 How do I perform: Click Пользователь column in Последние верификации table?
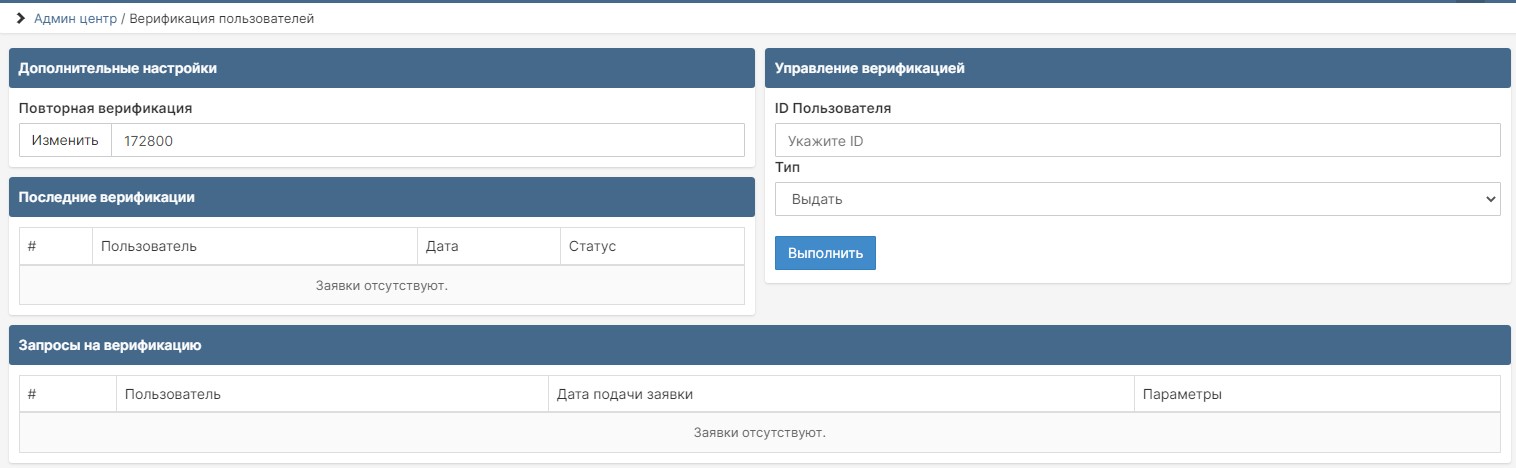coord(149,246)
